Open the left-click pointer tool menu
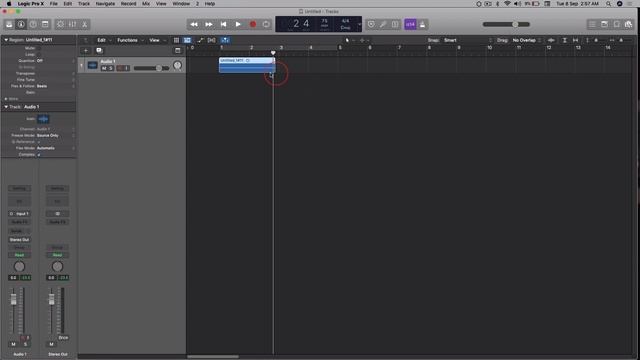This screenshot has height=360, width=640. click(x=349, y=40)
